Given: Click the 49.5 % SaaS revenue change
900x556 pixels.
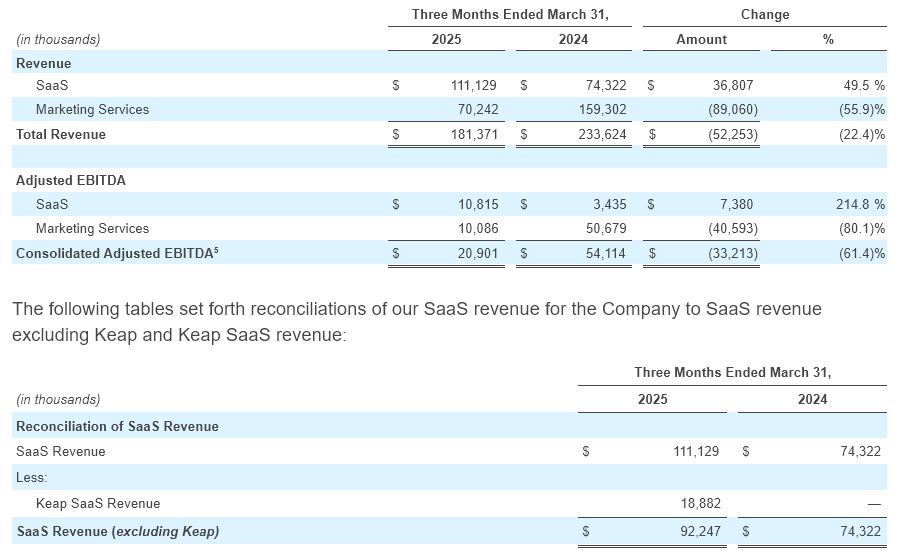Looking at the screenshot, I should point(864,85).
